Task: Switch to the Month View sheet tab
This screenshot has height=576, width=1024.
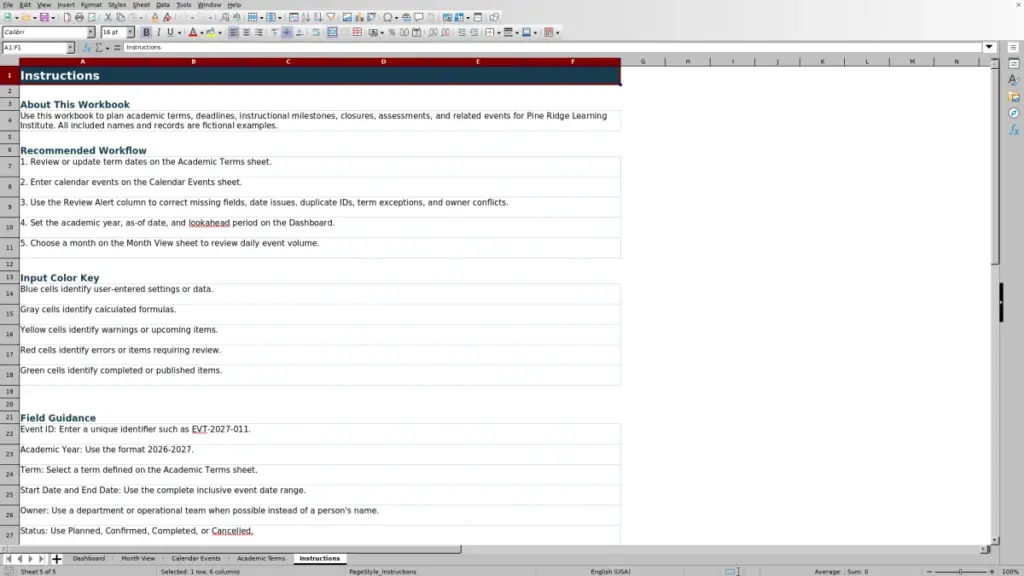Action: pyautogui.click(x=138, y=558)
